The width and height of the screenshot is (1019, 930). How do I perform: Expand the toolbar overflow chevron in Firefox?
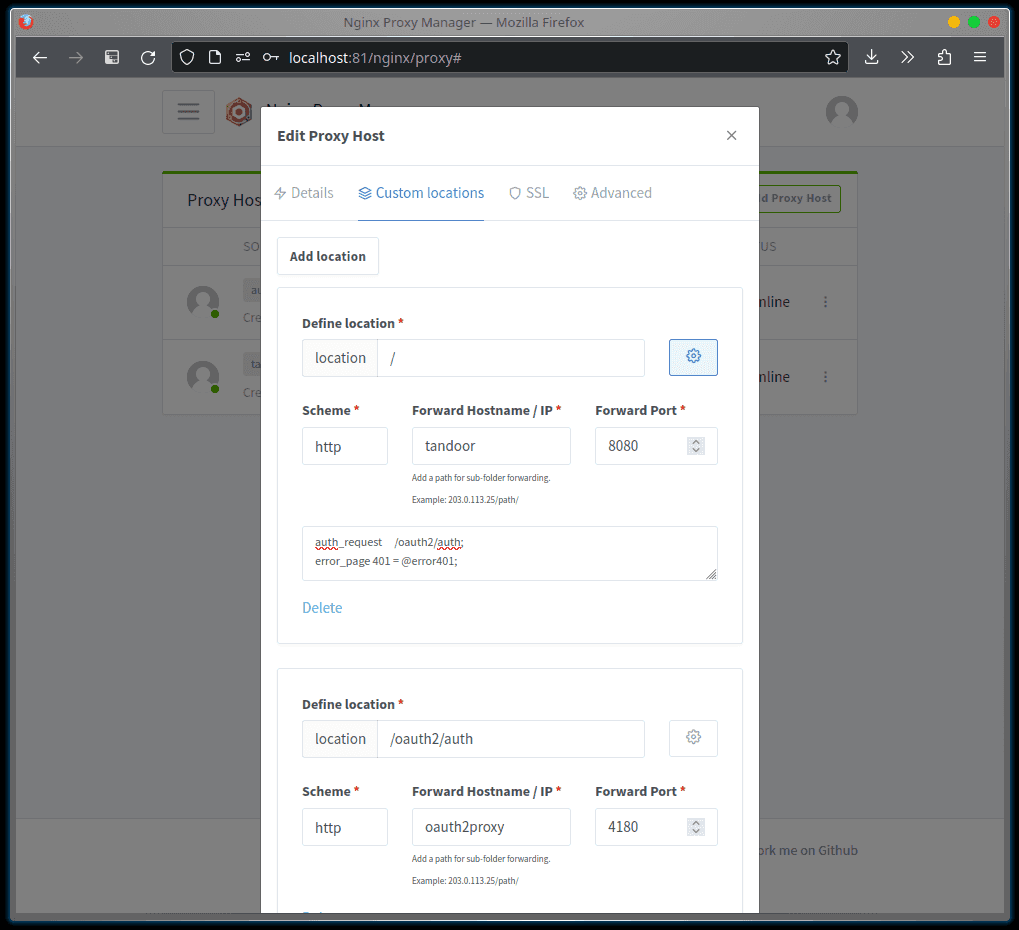908,58
